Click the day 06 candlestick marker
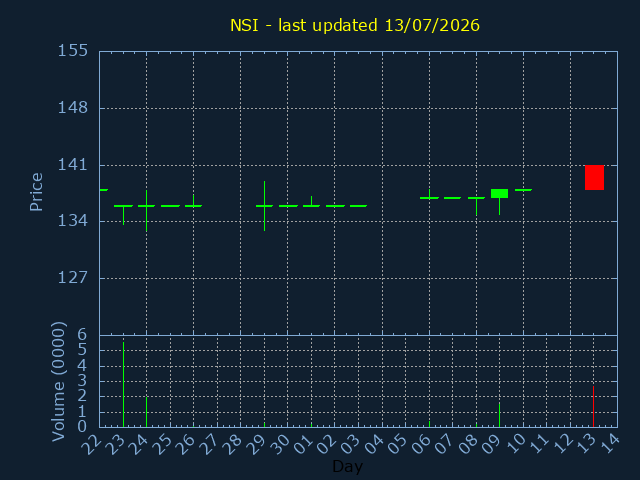This screenshot has height=480, width=640. pyautogui.click(x=429, y=195)
